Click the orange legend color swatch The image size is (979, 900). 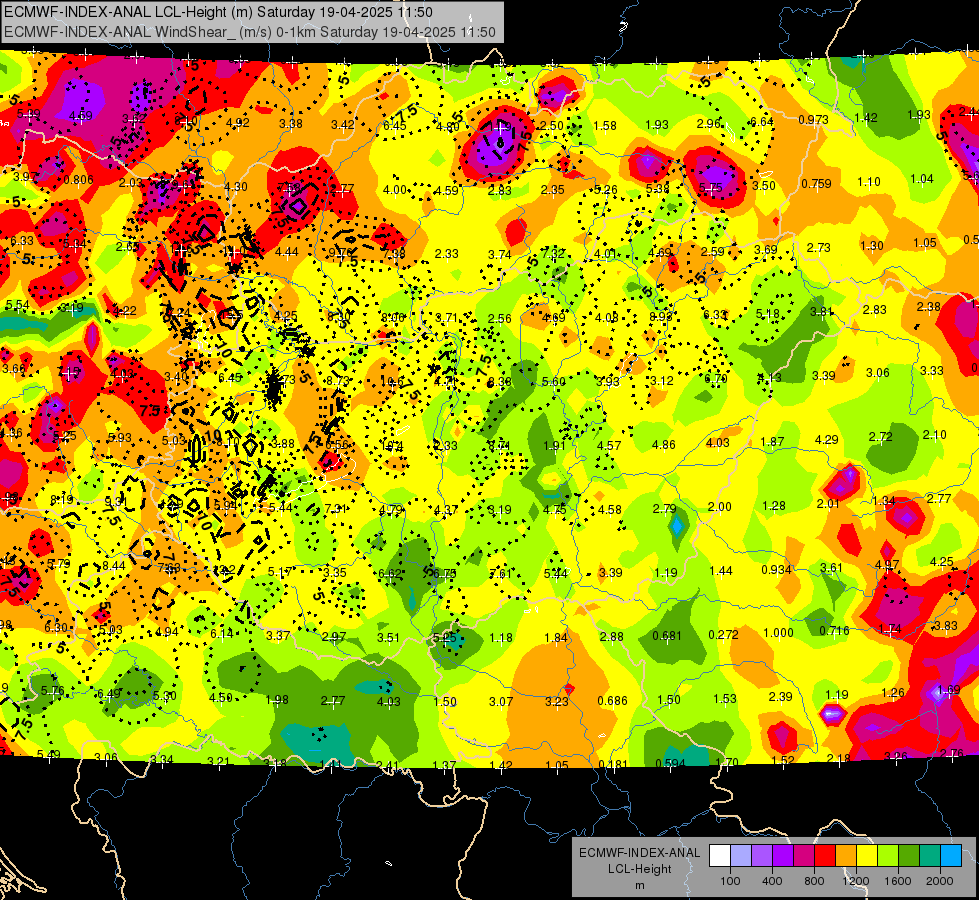(846, 856)
